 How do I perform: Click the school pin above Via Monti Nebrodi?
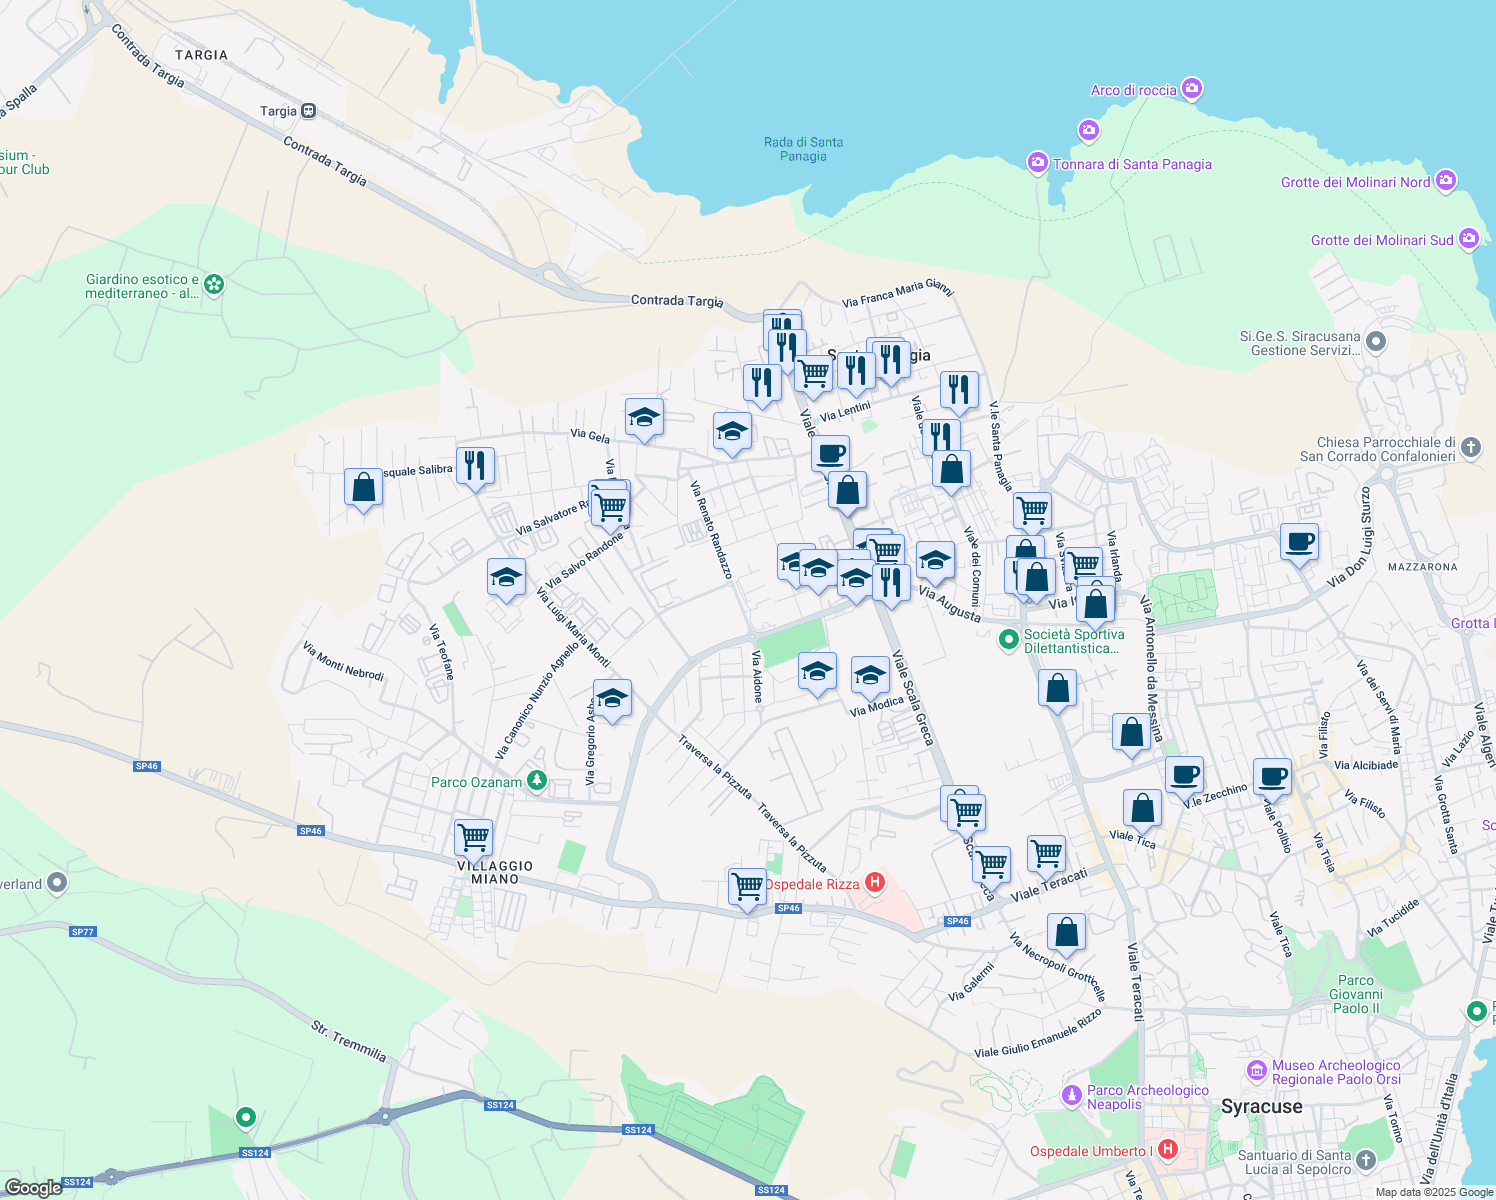click(x=506, y=578)
